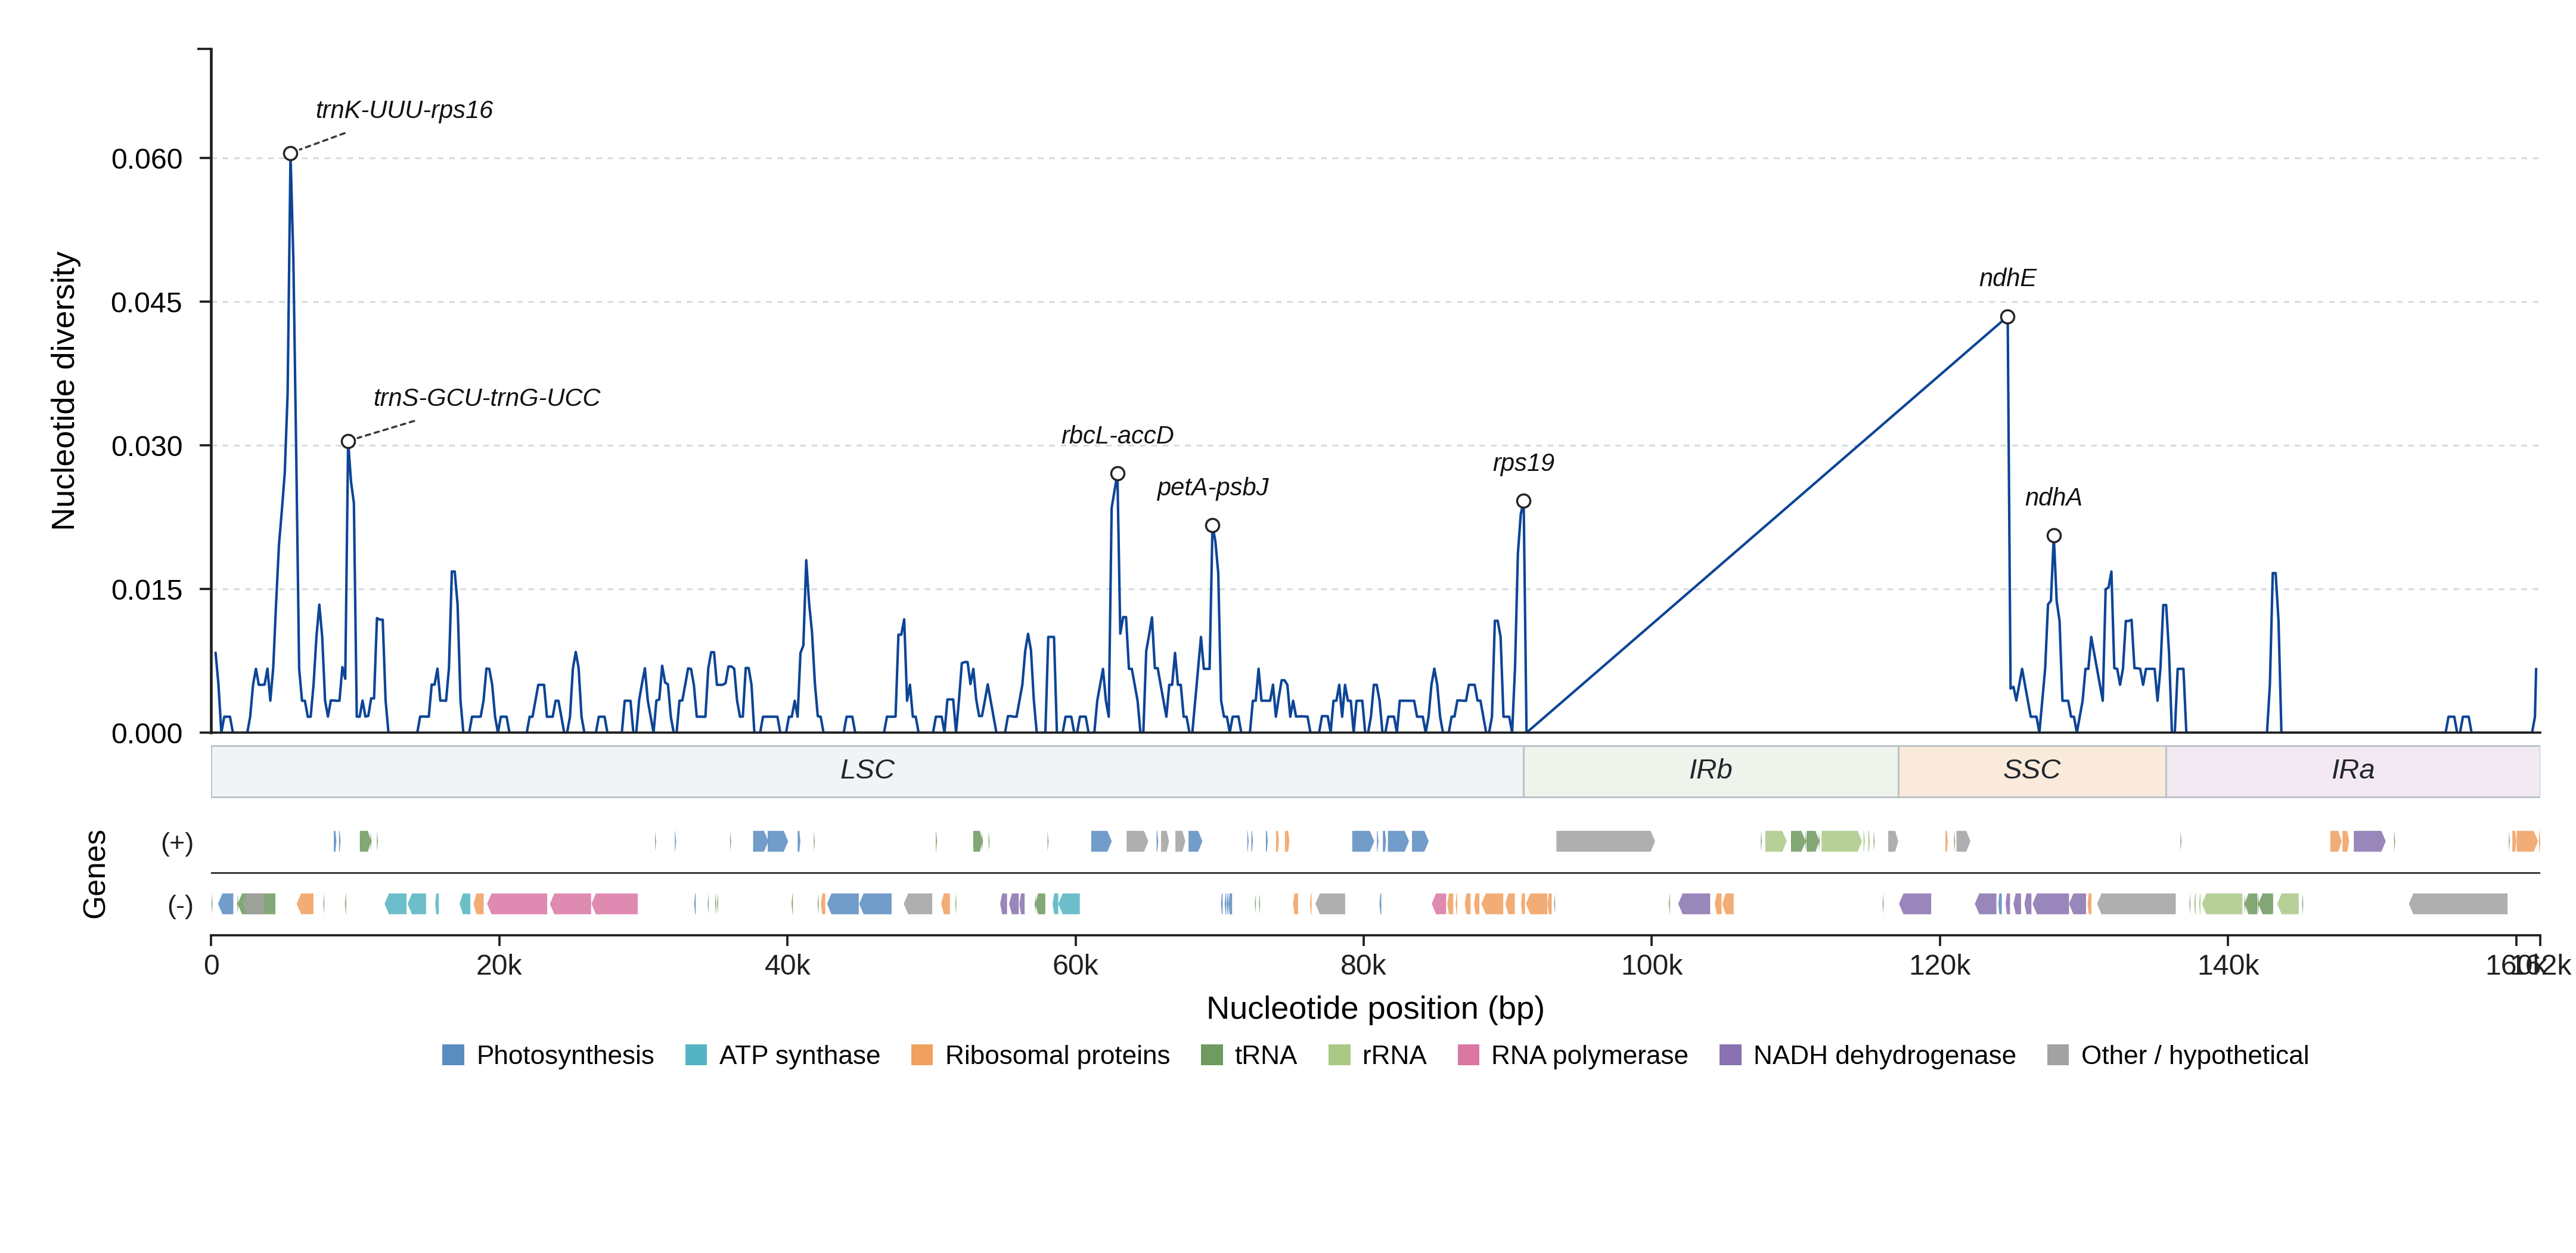Screen dimensions: 2576x1253
Task: Click the 'NADH dehydrogenase' legend text
Action: pyautogui.click(x=1884, y=1056)
